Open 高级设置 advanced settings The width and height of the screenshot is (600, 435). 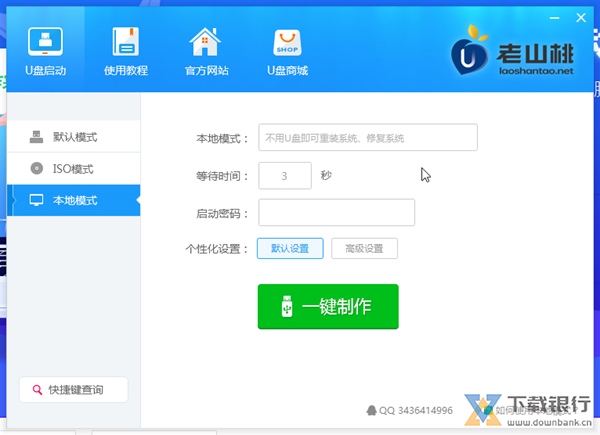point(364,249)
